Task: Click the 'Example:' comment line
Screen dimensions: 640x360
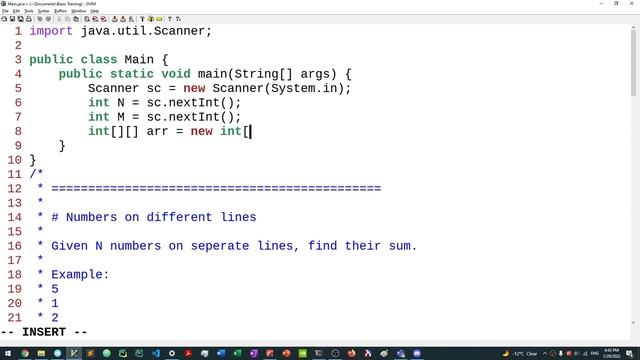Action: click(x=80, y=274)
